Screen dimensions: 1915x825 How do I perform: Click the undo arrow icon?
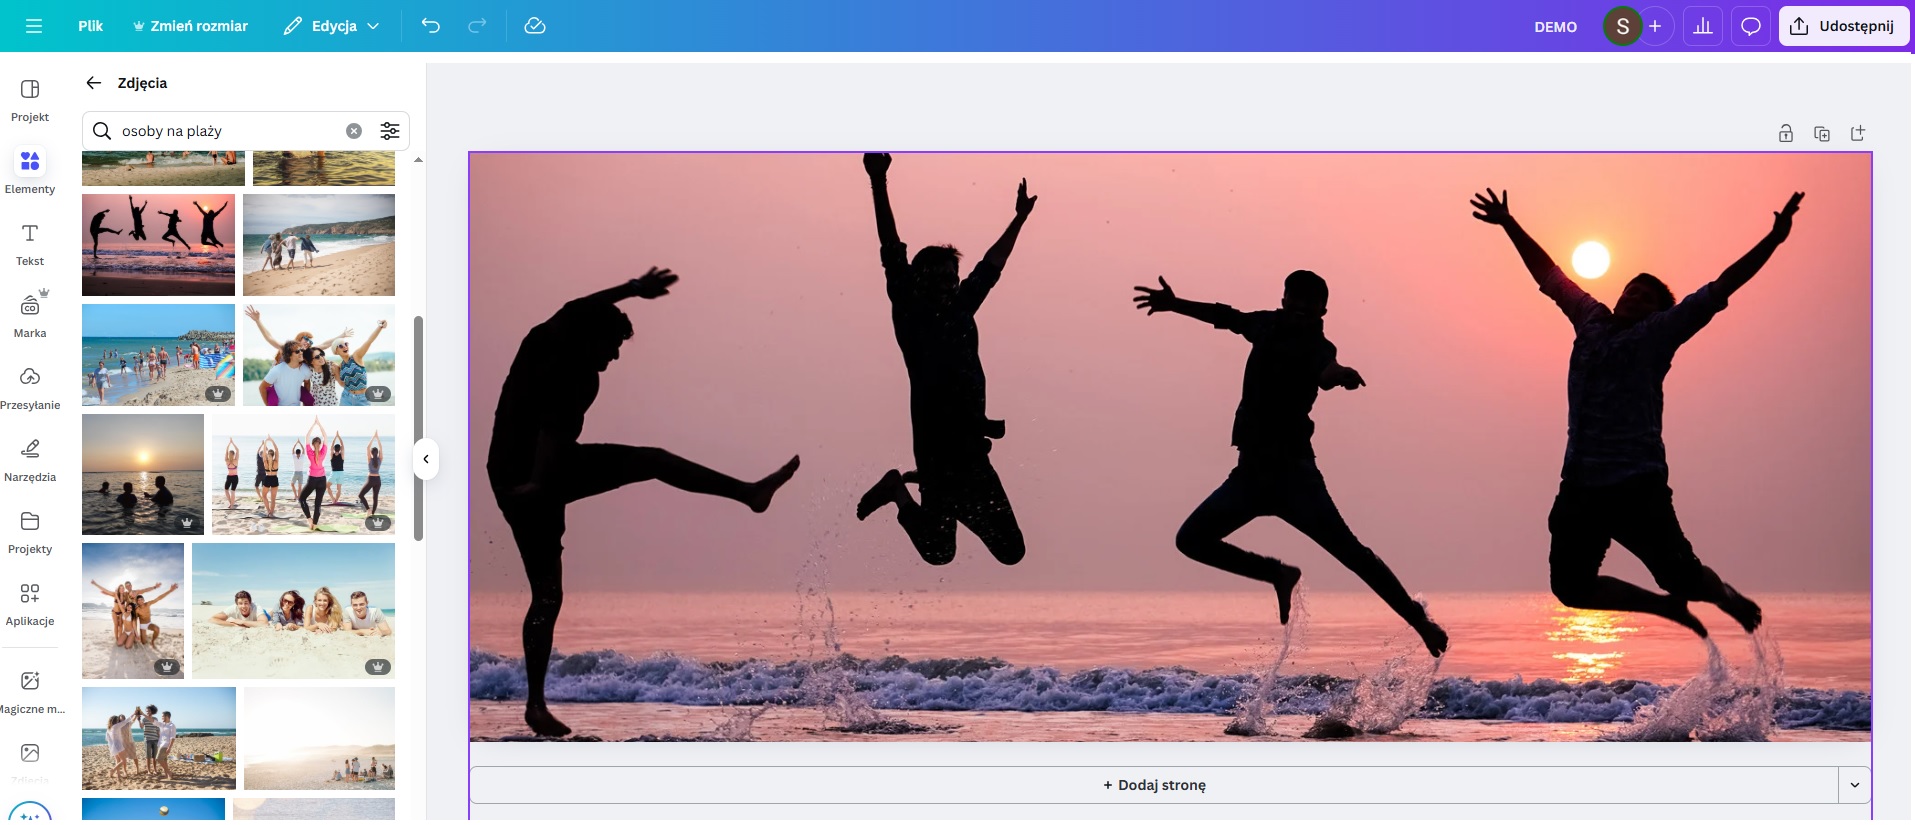coord(431,26)
